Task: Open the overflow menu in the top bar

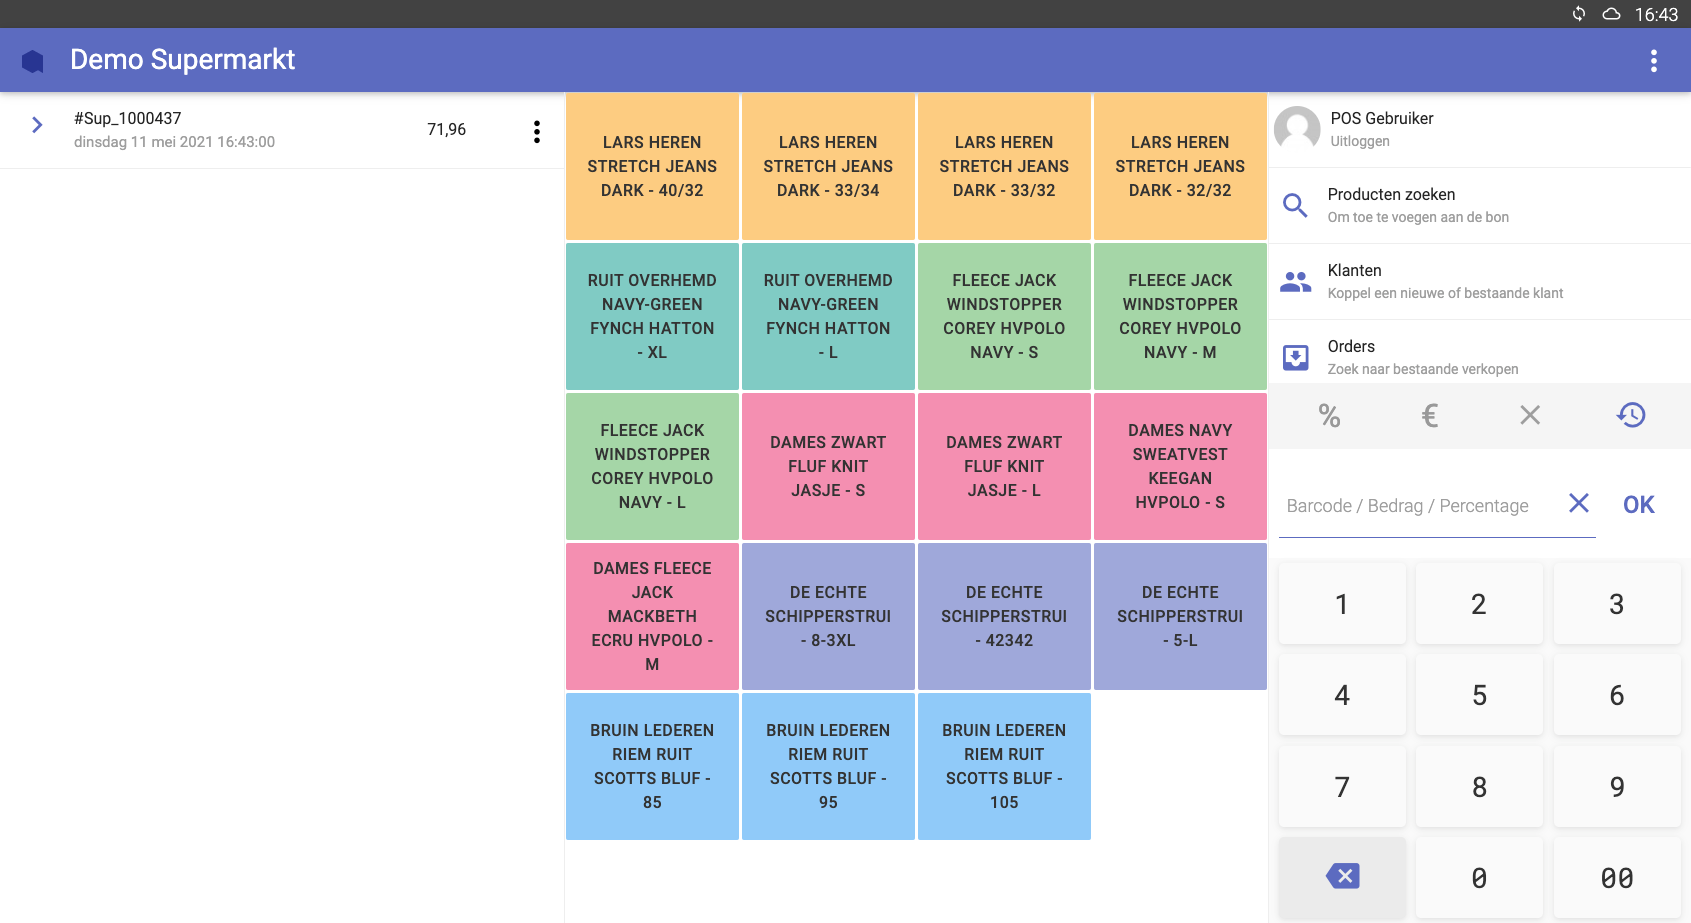Action: [1653, 60]
